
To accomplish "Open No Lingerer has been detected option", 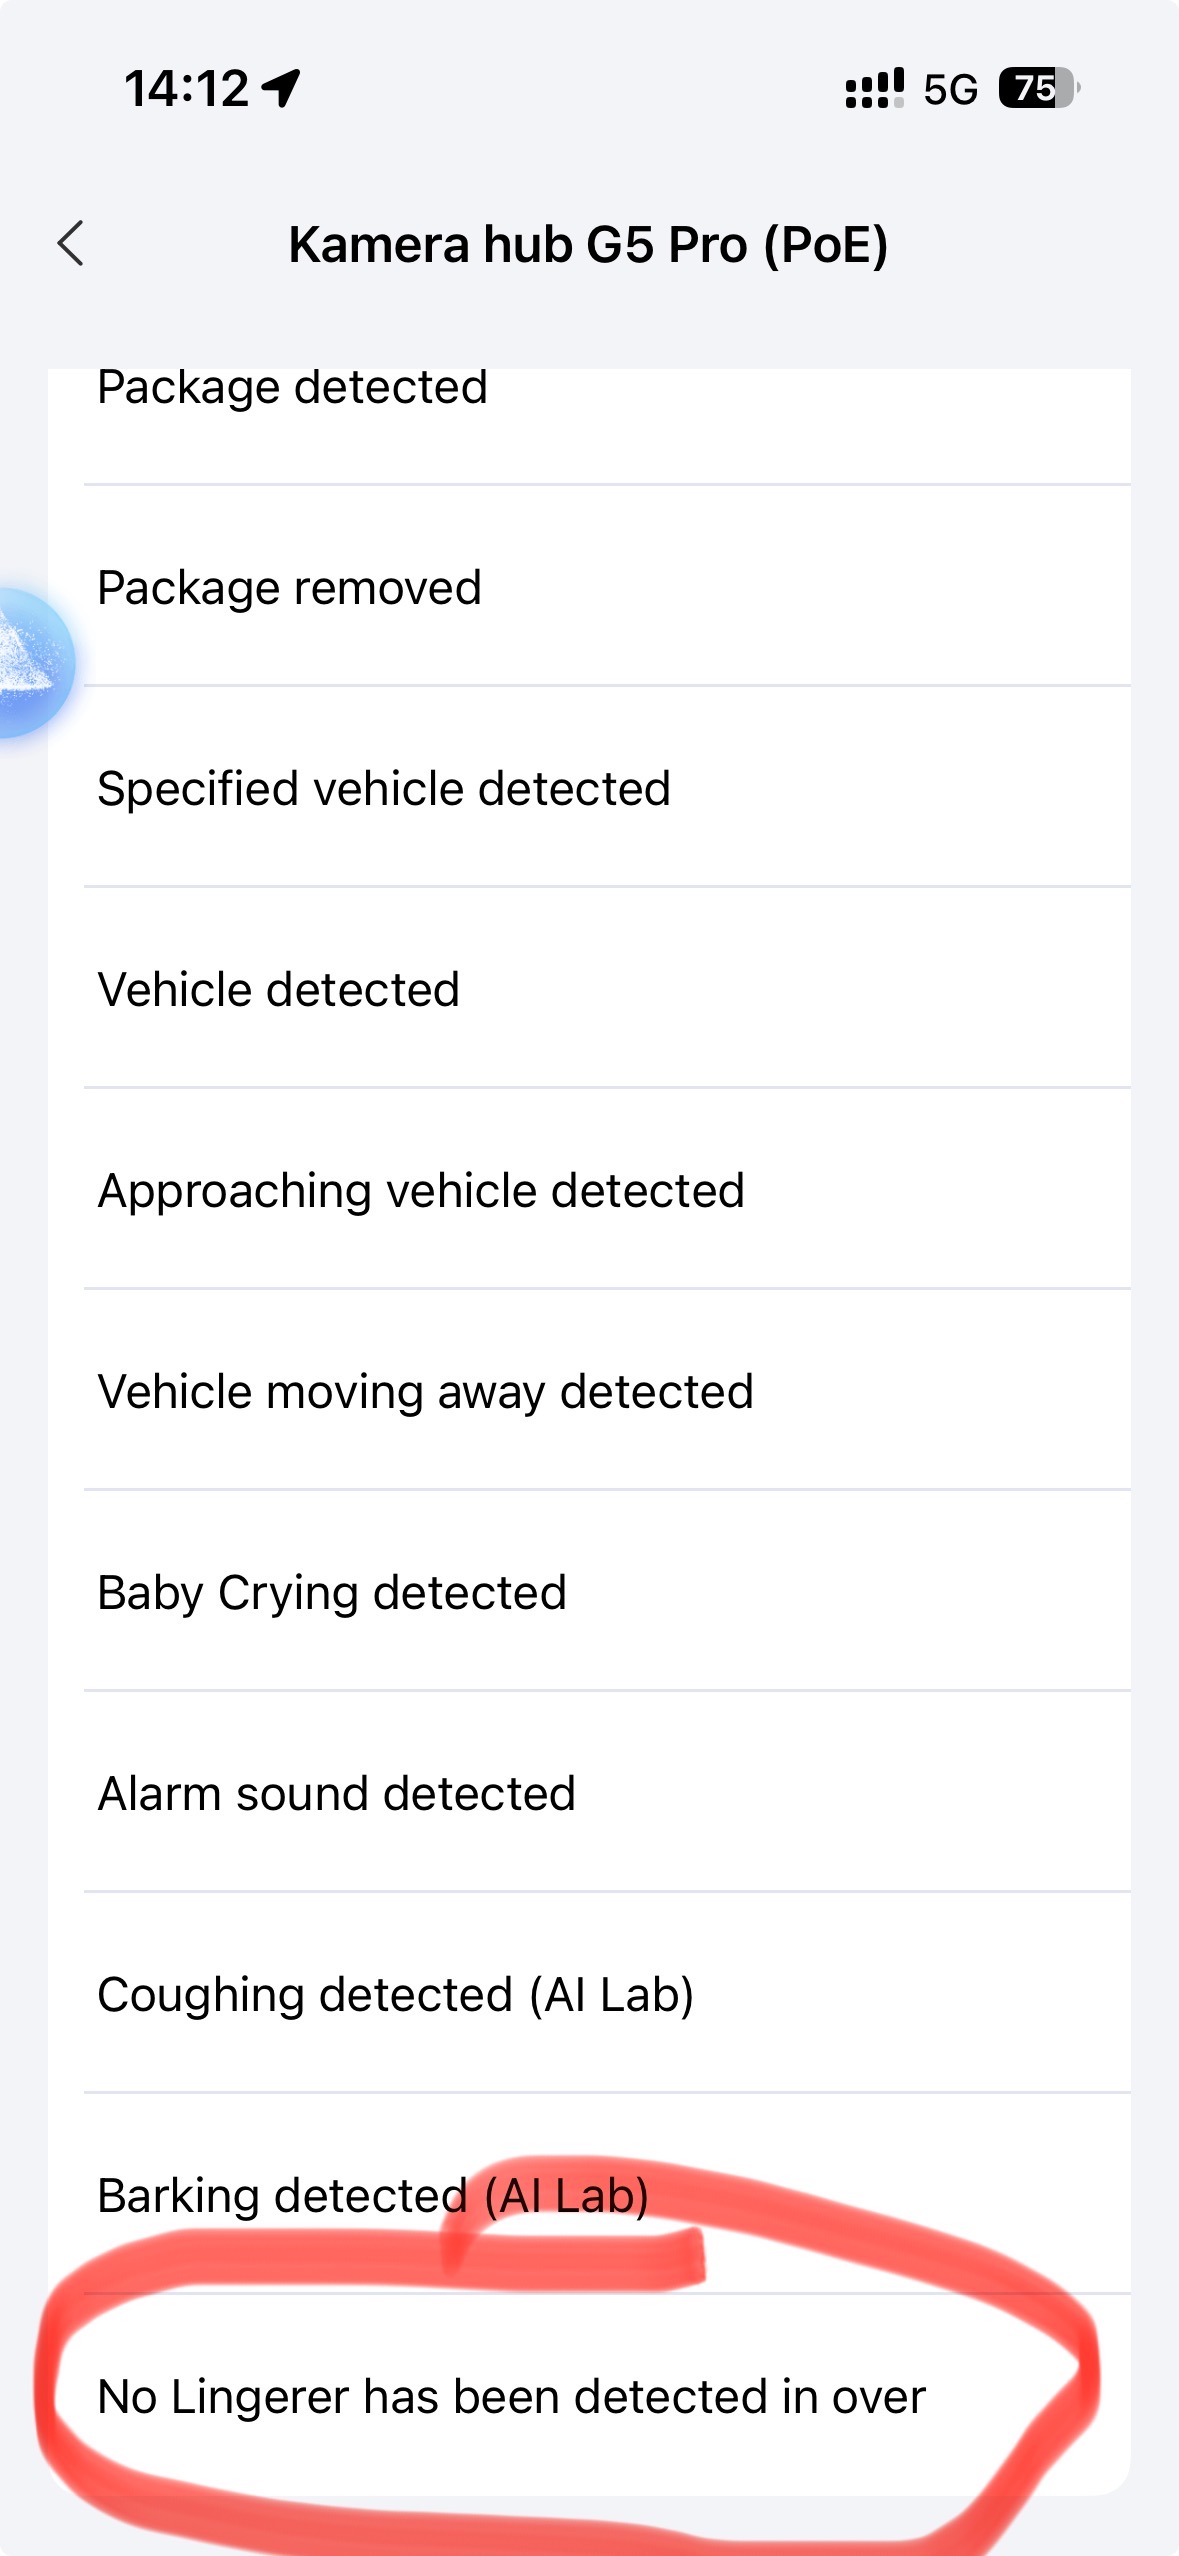I will click(511, 2397).
